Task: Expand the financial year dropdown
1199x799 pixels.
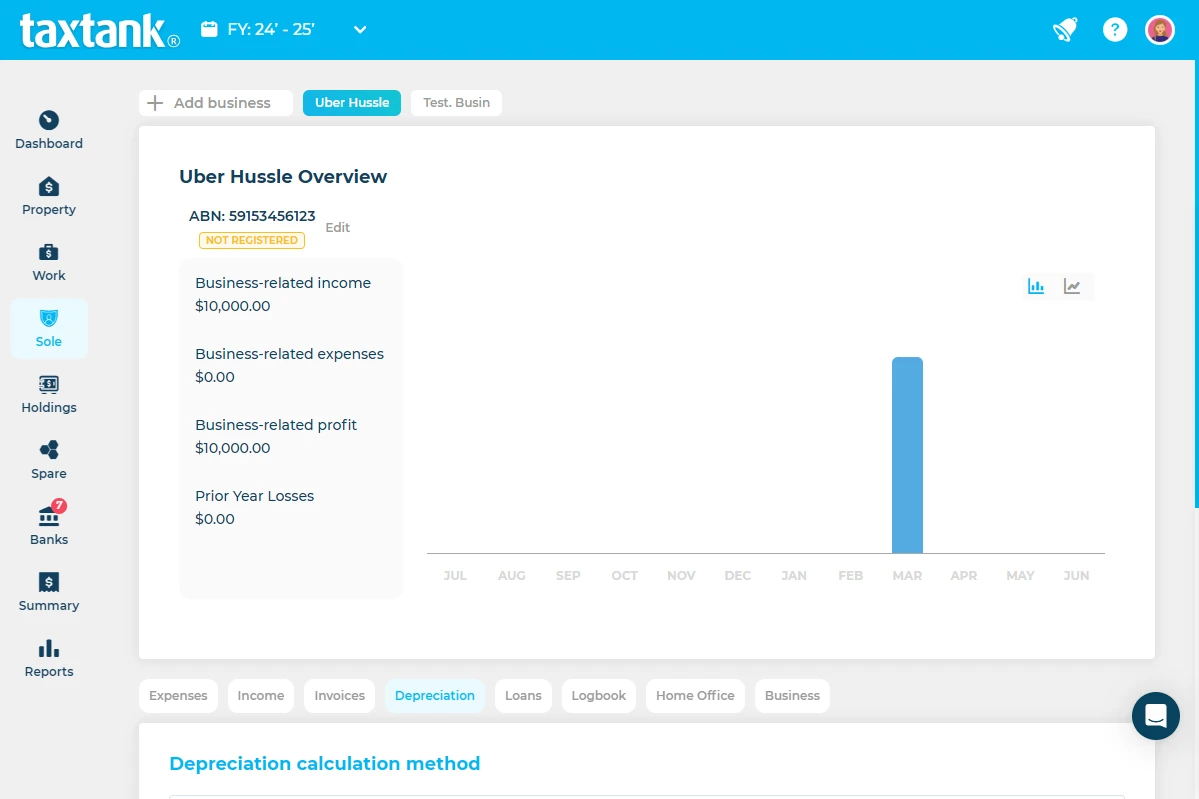Action: (x=360, y=30)
